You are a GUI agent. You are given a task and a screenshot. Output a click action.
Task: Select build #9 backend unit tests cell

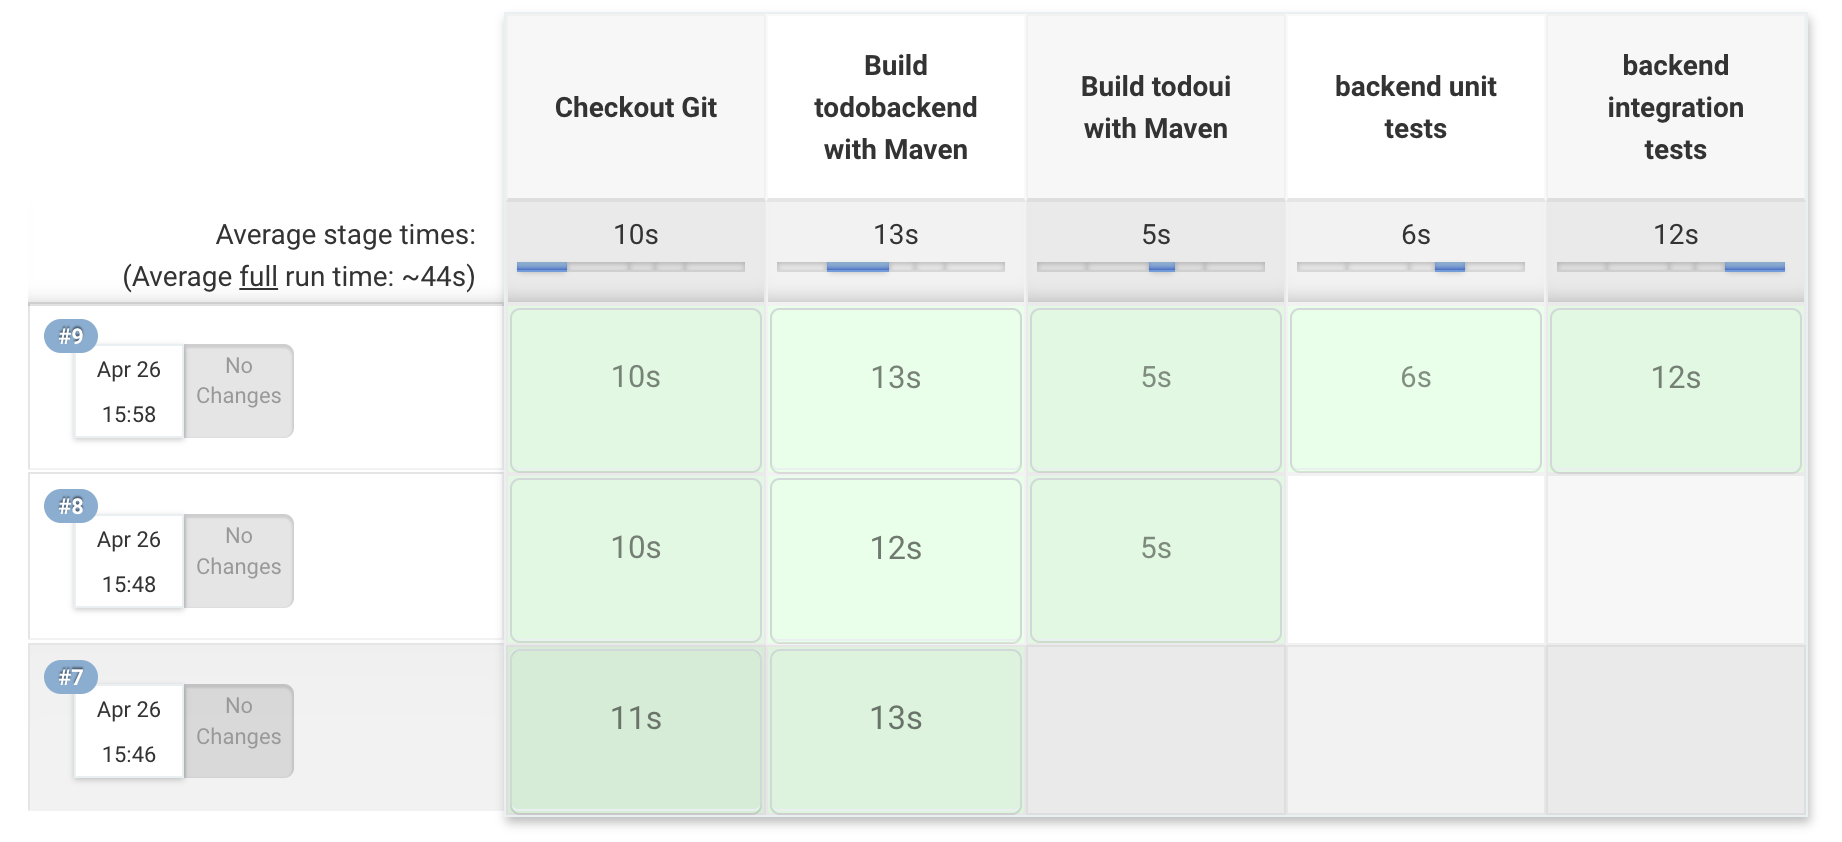tap(1416, 390)
